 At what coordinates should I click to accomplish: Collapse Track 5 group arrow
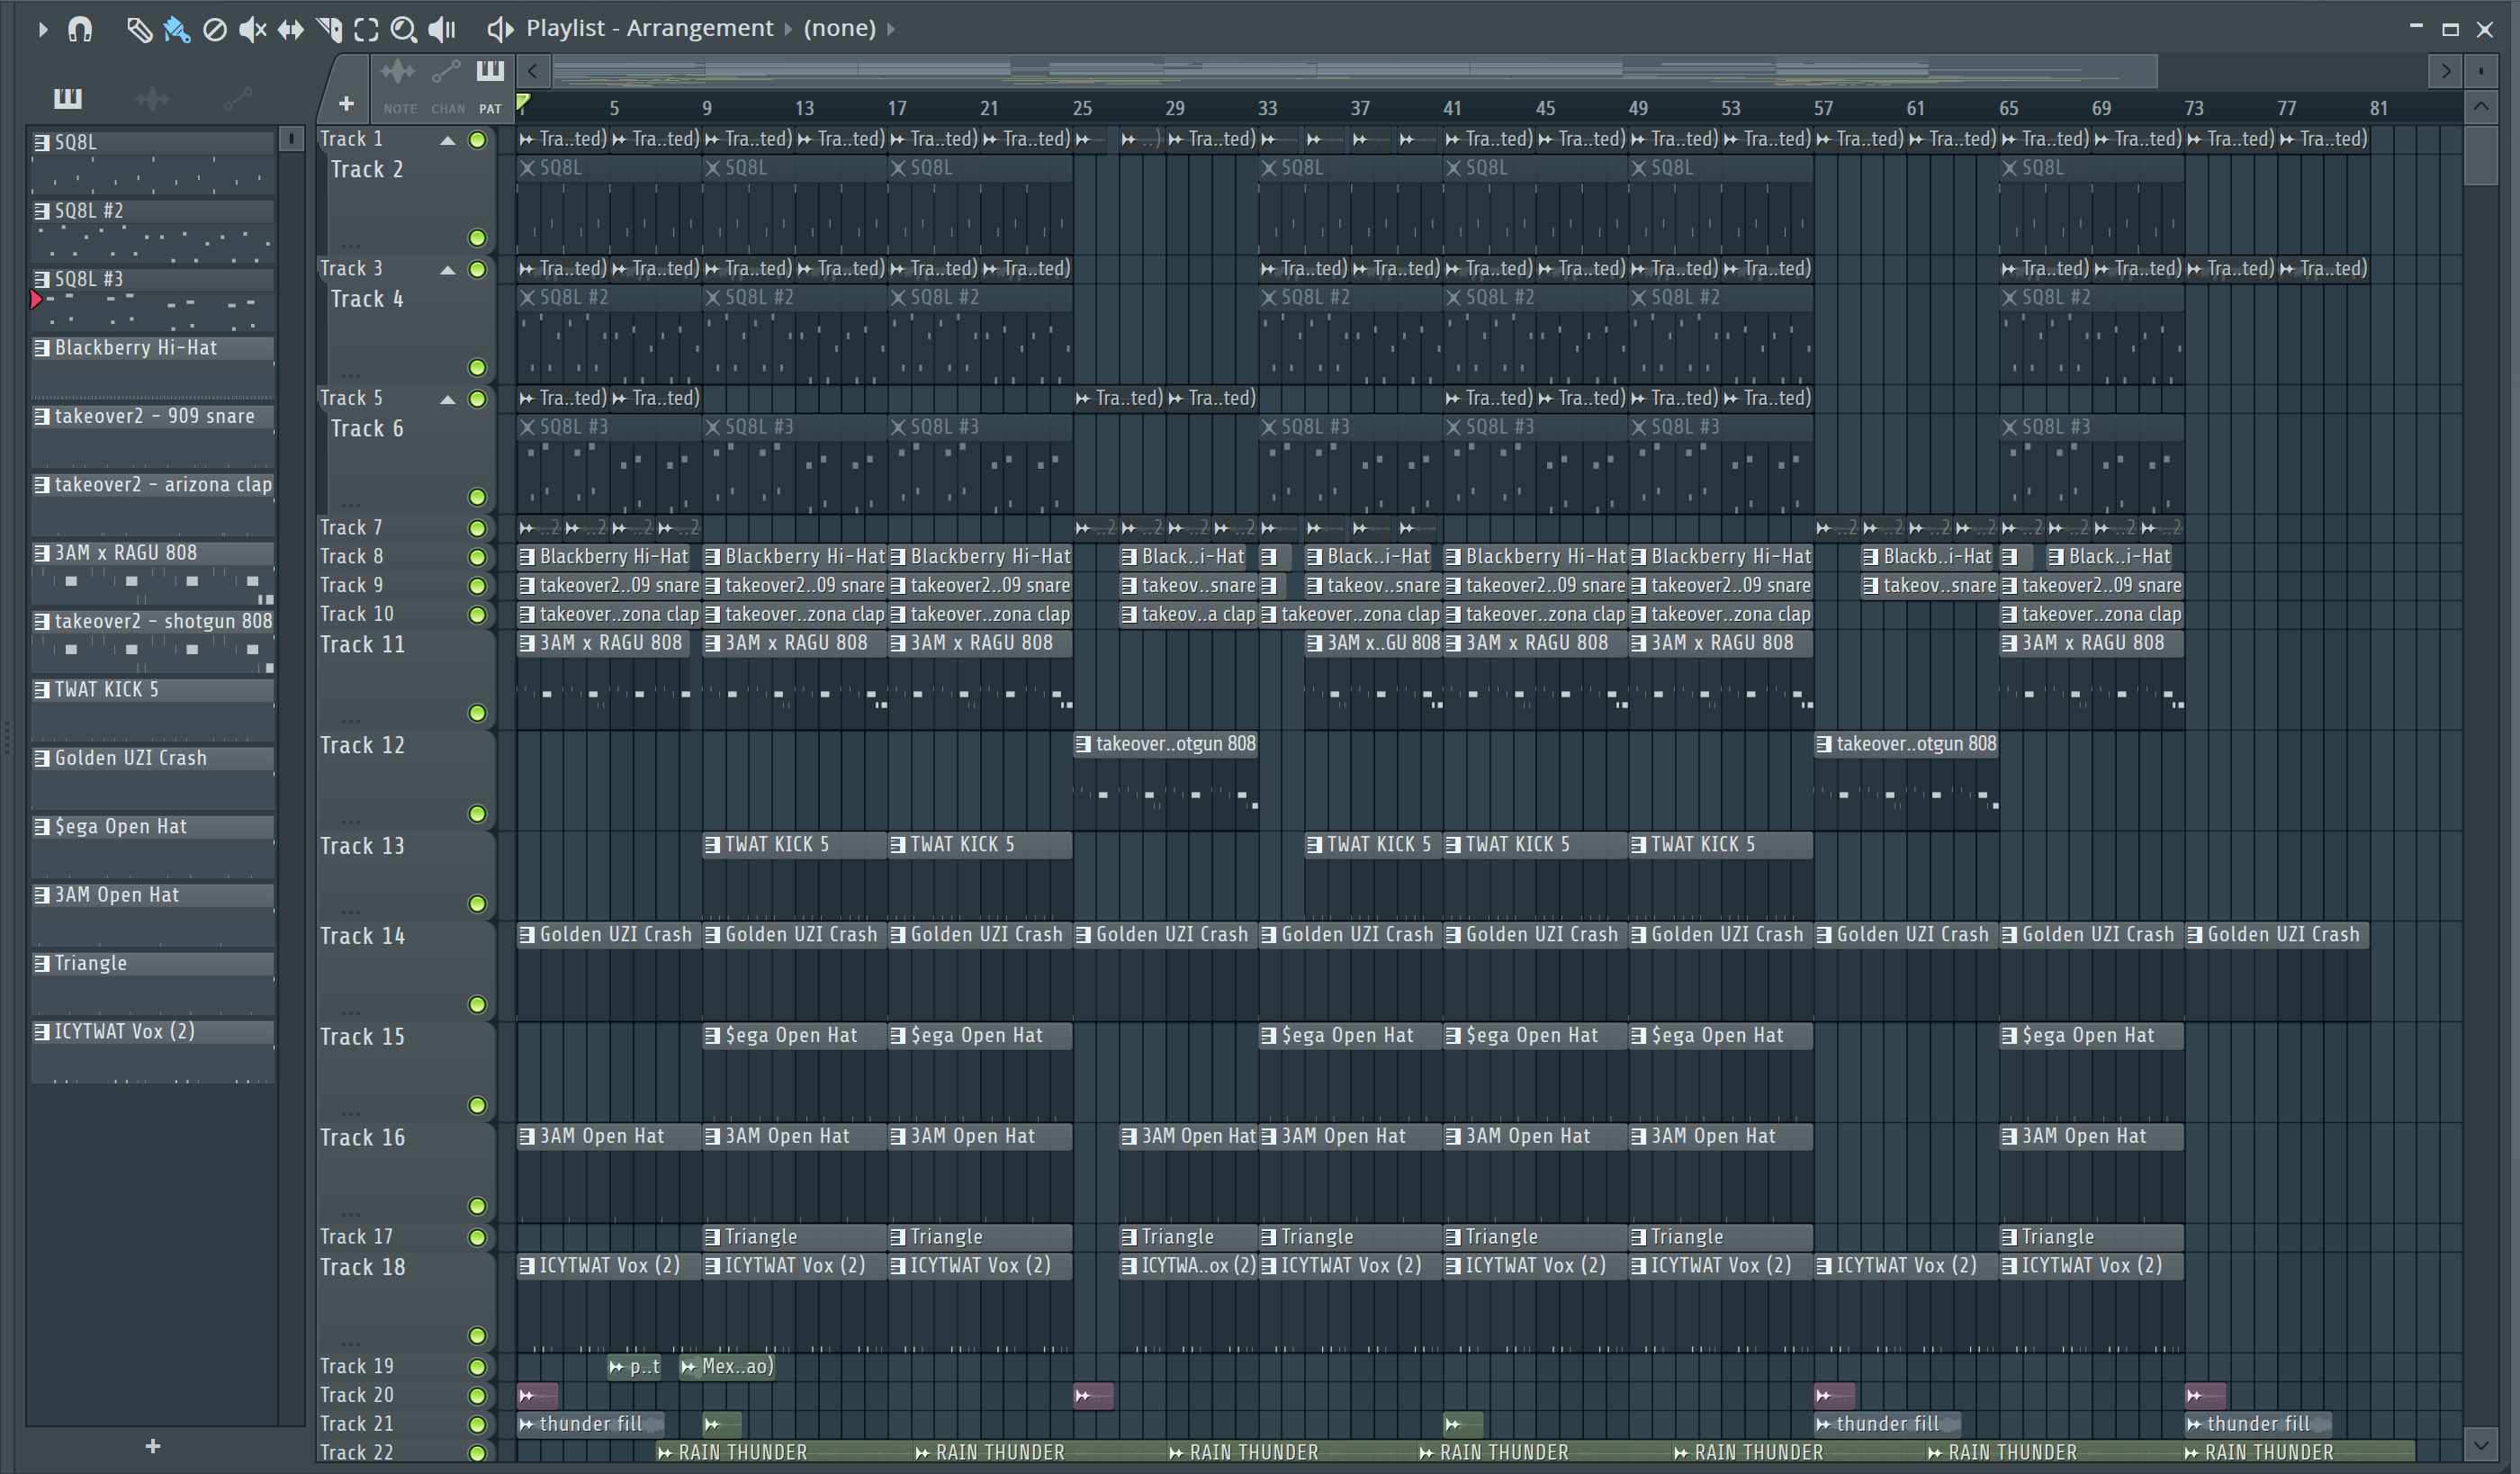448,399
